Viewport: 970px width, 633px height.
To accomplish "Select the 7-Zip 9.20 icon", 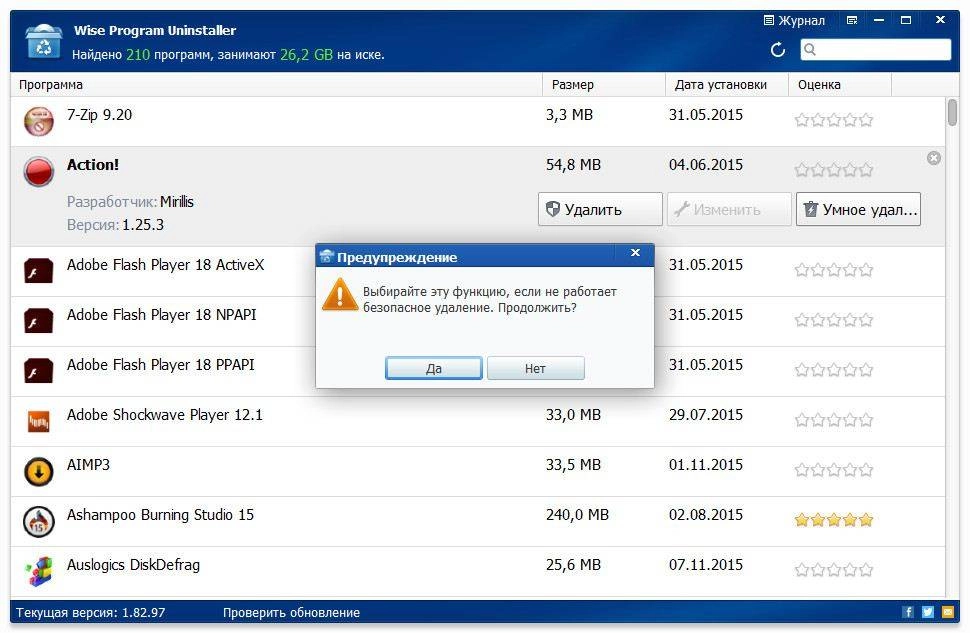I will (x=38, y=121).
